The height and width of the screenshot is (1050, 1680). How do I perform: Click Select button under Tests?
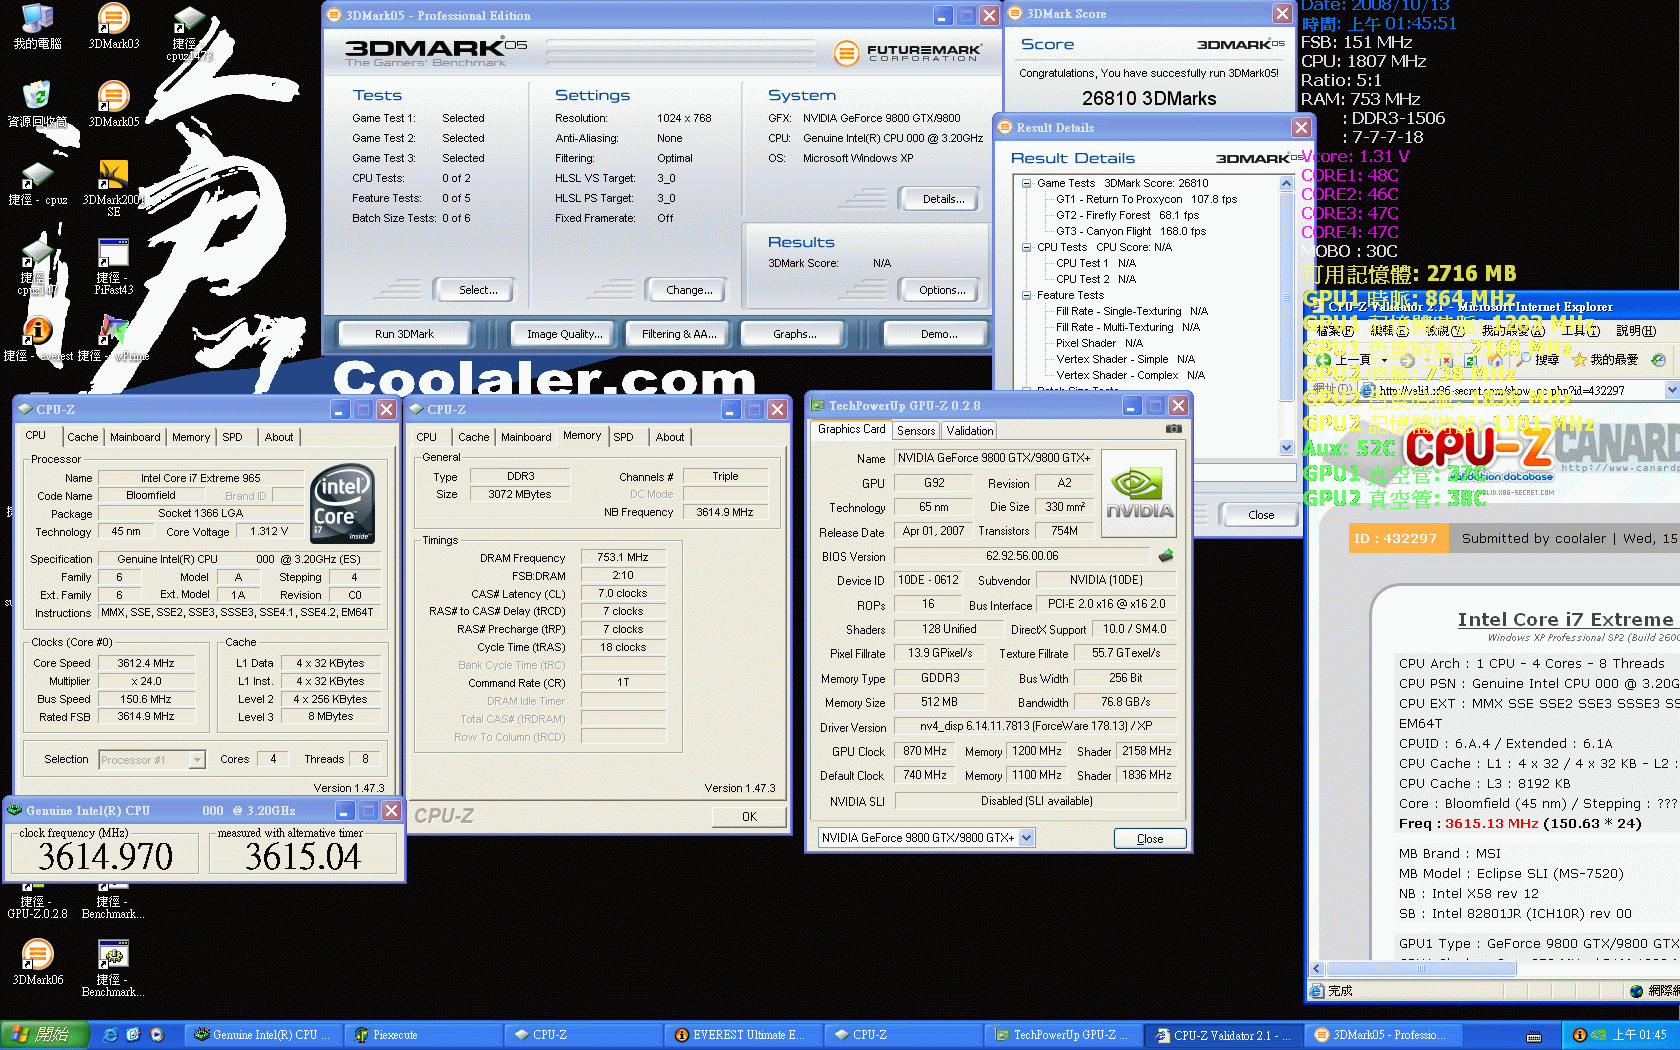477,290
